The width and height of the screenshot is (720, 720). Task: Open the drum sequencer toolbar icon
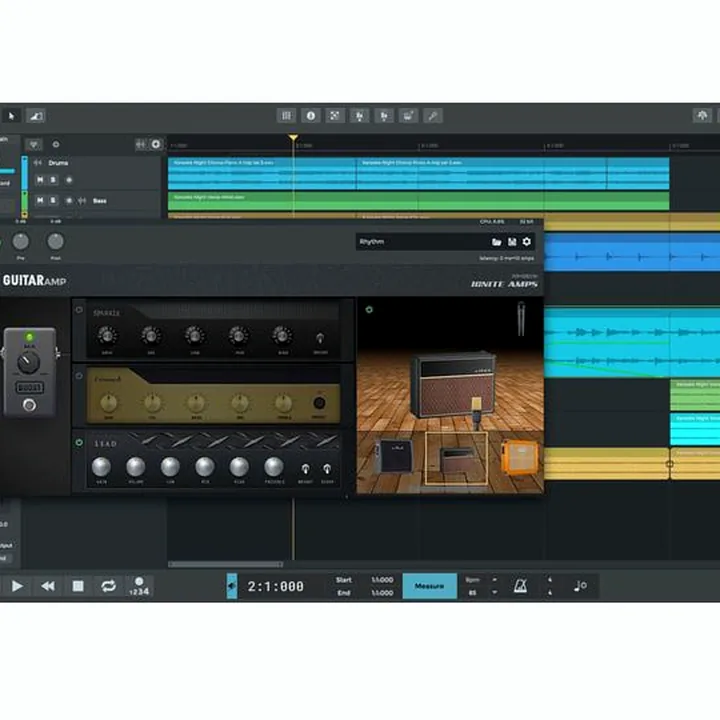408,116
